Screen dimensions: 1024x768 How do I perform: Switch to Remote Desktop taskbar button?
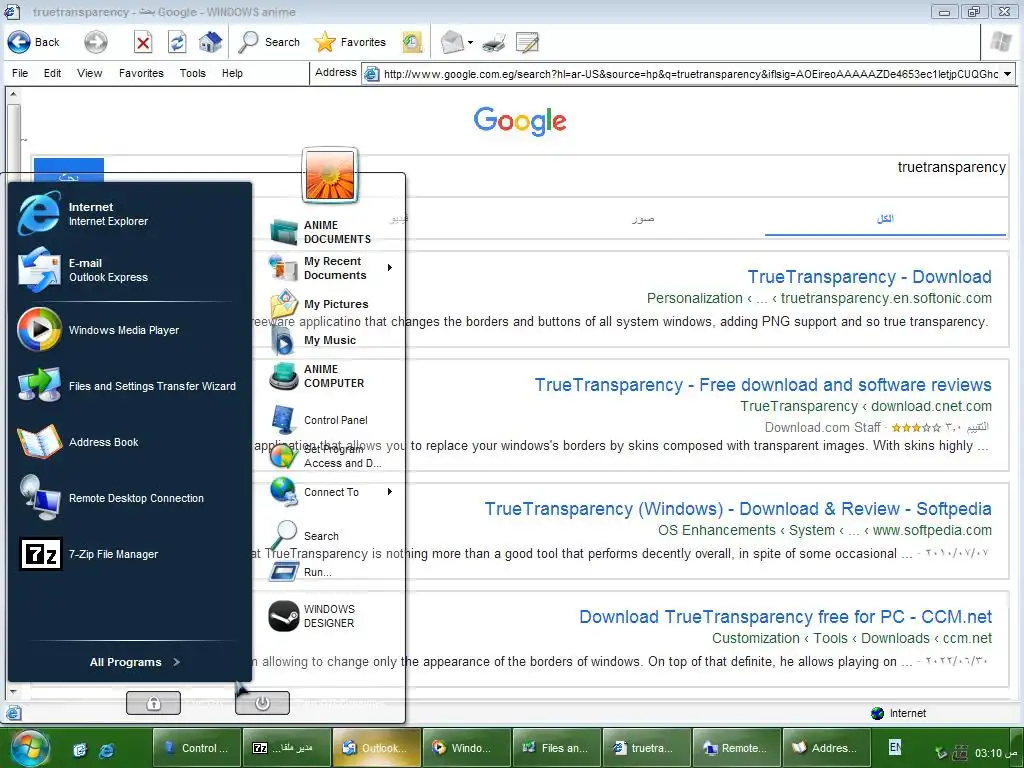click(735, 748)
